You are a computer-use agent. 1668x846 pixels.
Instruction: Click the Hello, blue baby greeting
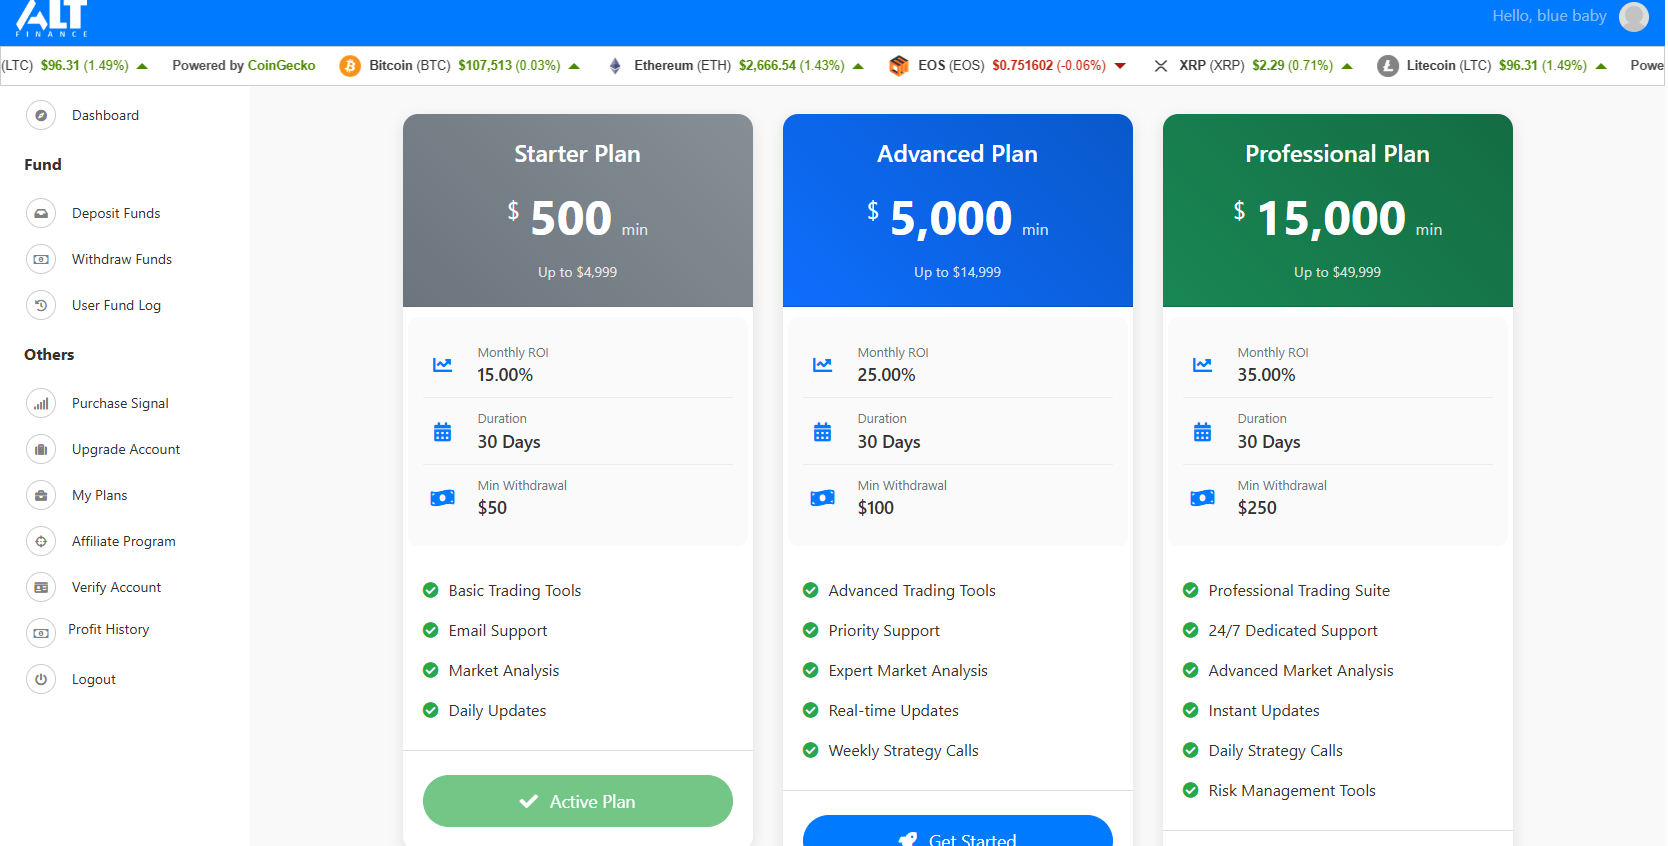pos(1550,16)
